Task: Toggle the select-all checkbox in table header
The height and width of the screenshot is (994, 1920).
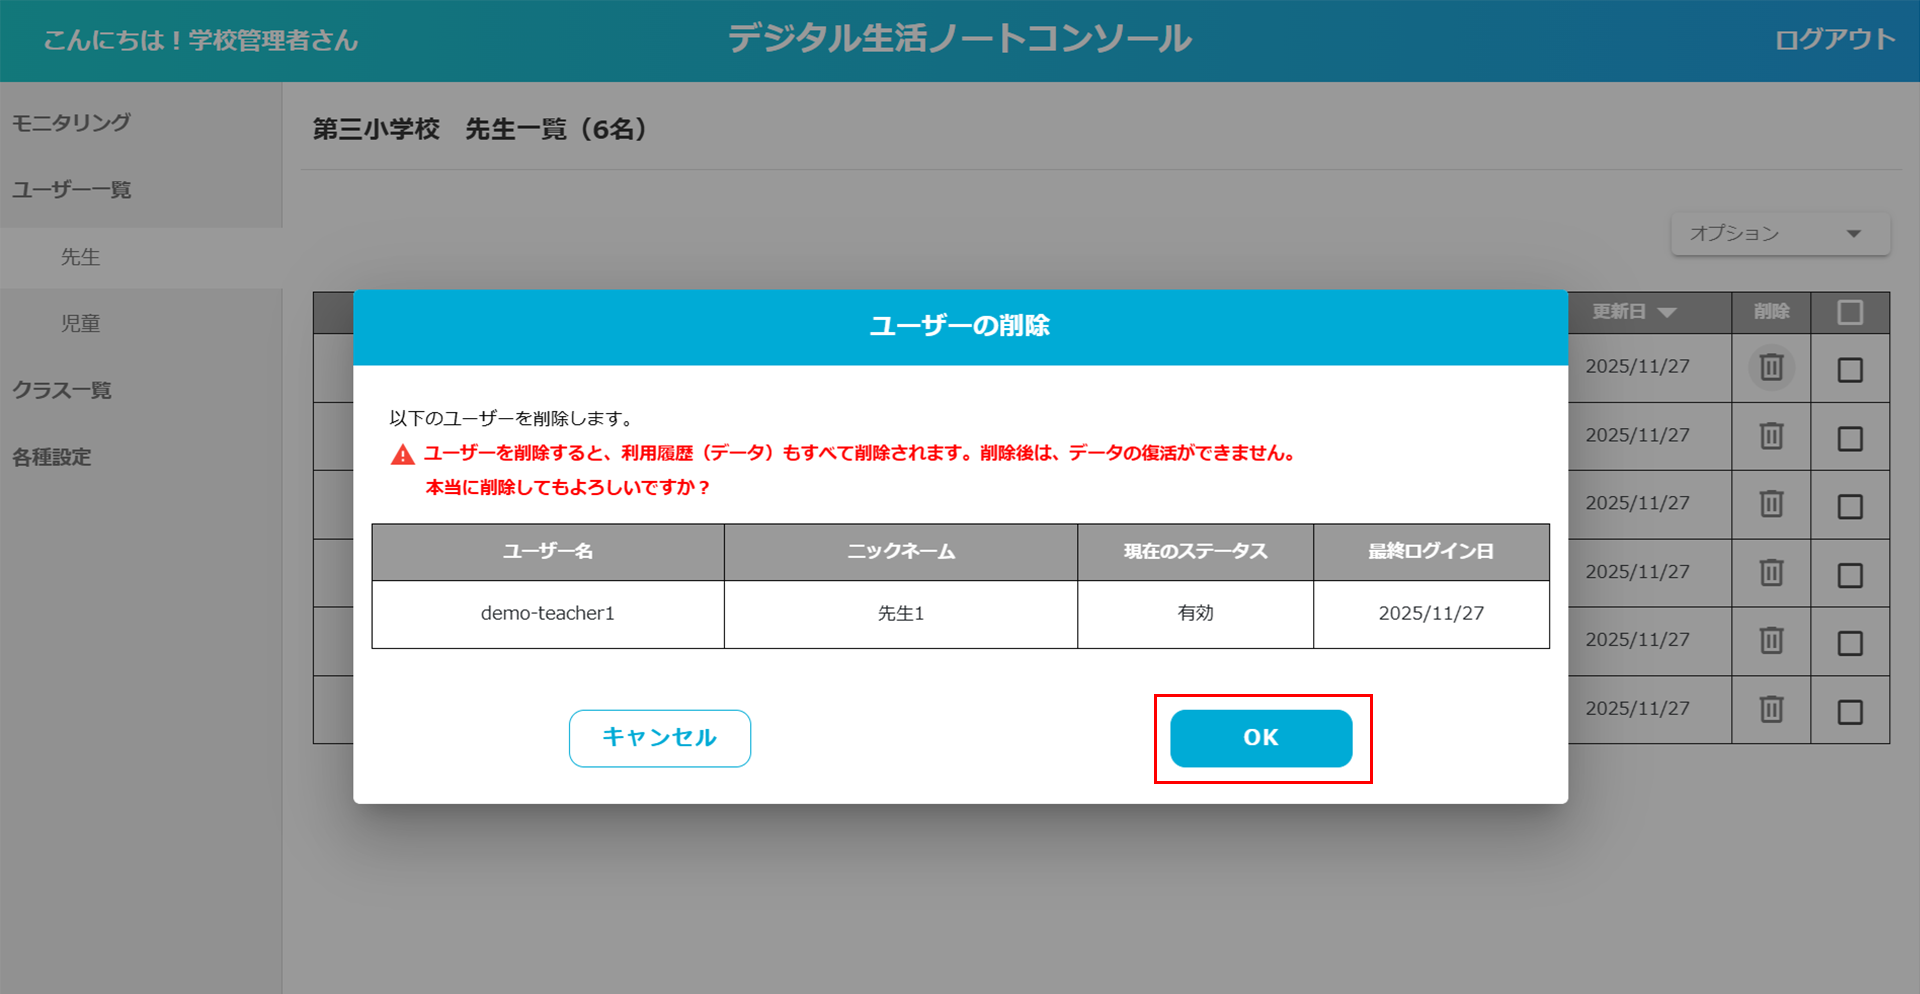Action: pyautogui.click(x=1850, y=313)
